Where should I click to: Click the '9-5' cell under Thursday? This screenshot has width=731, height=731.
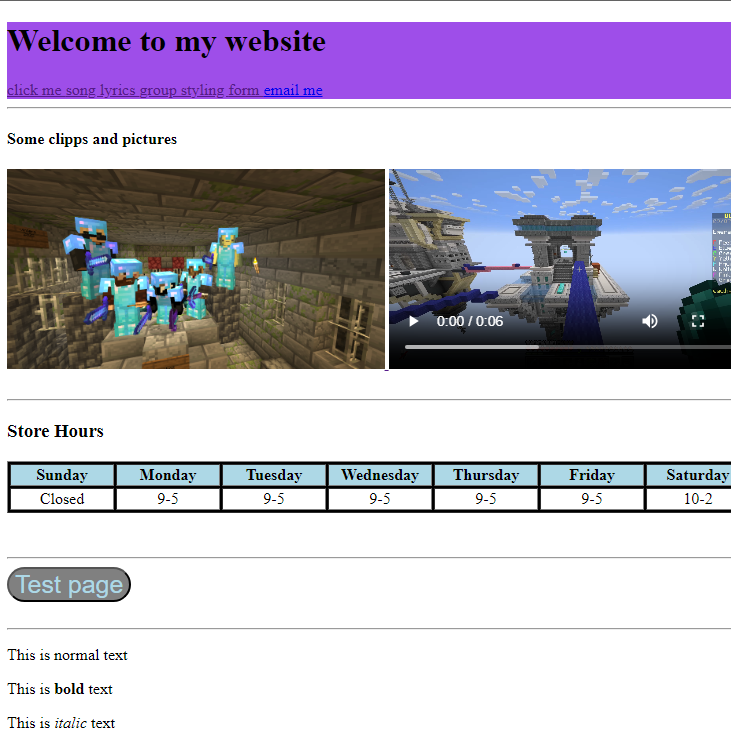[x=486, y=499]
